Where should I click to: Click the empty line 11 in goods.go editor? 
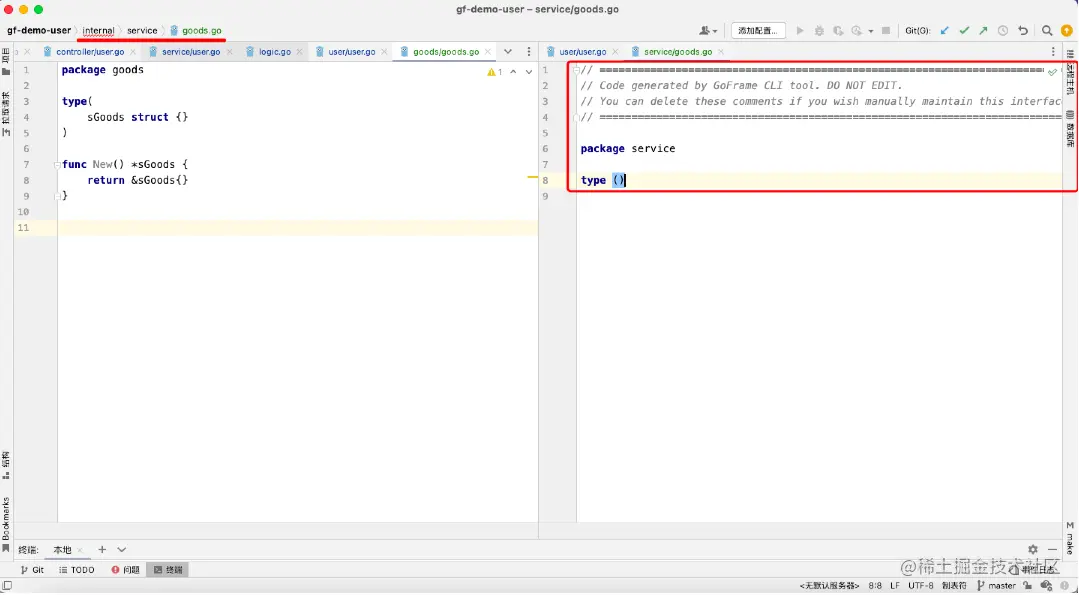pyautogui.click(x=297, y=228)
